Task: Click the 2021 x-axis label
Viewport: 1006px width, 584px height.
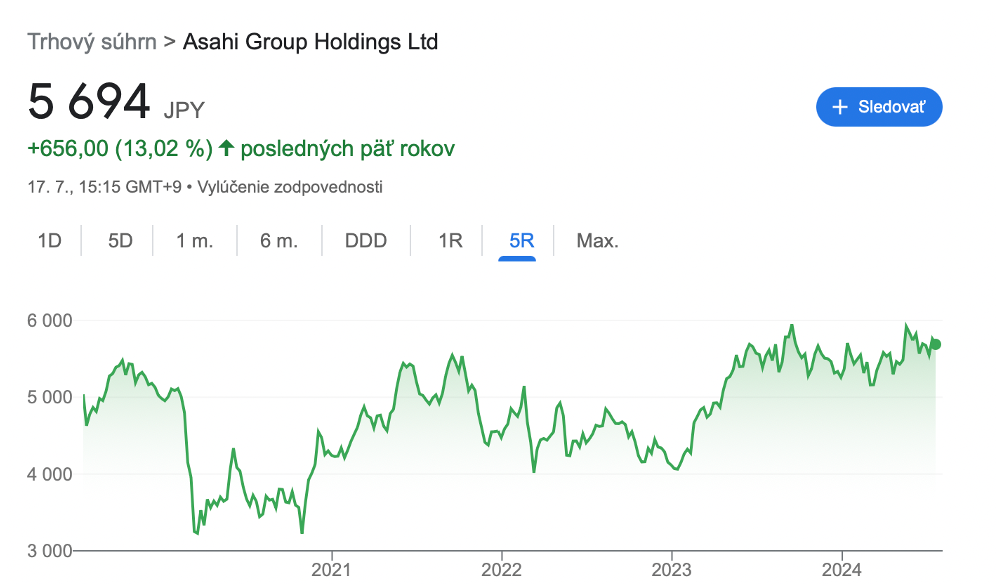Action: [331, 570]
